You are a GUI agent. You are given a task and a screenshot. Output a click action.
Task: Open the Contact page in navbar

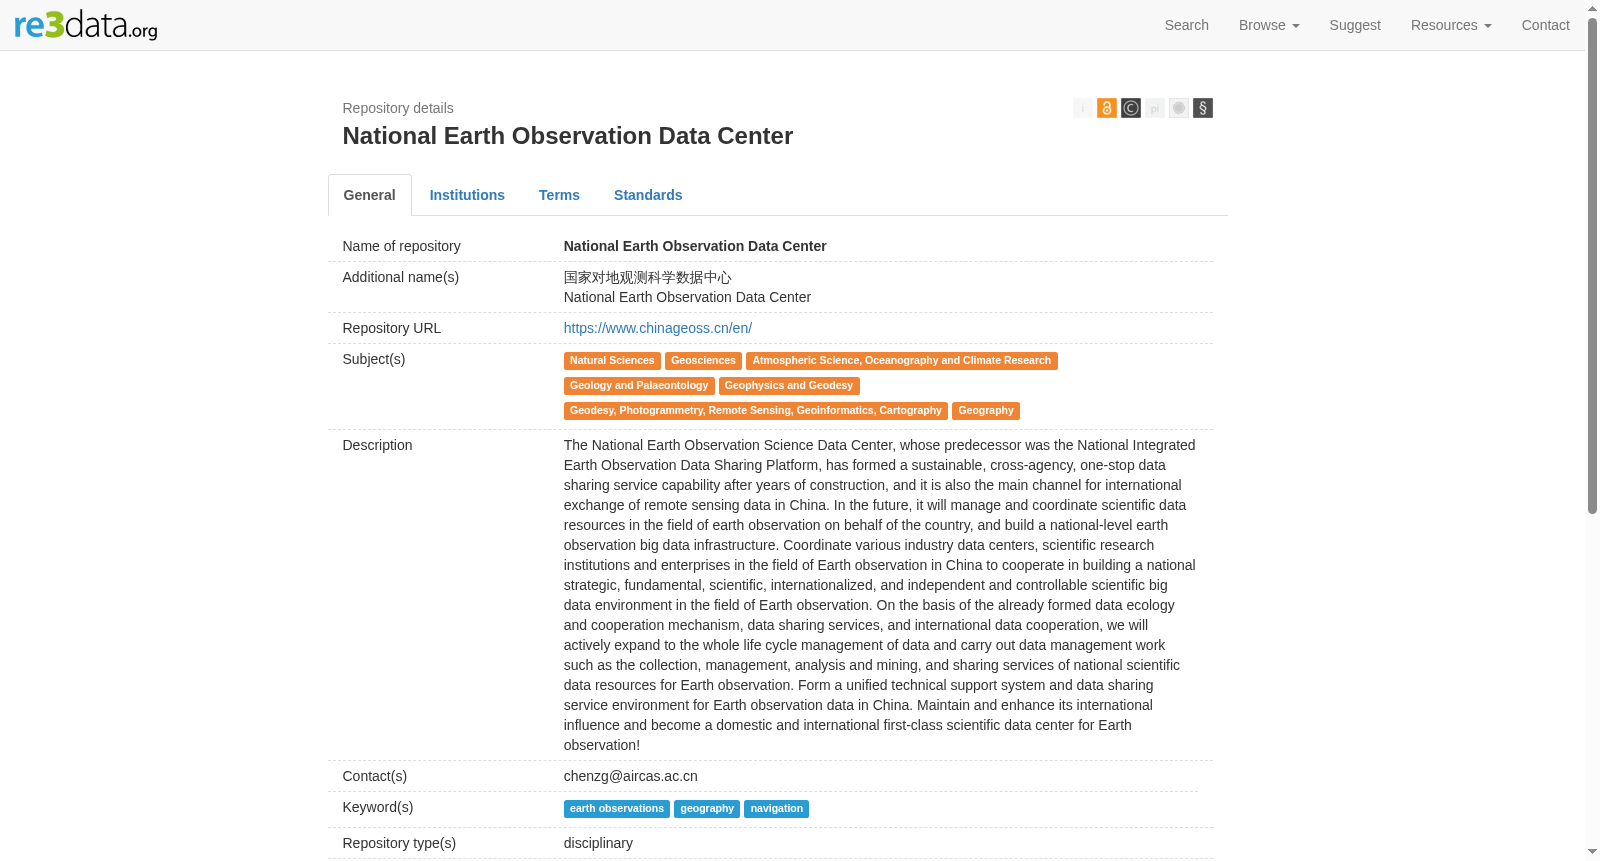1546,25
